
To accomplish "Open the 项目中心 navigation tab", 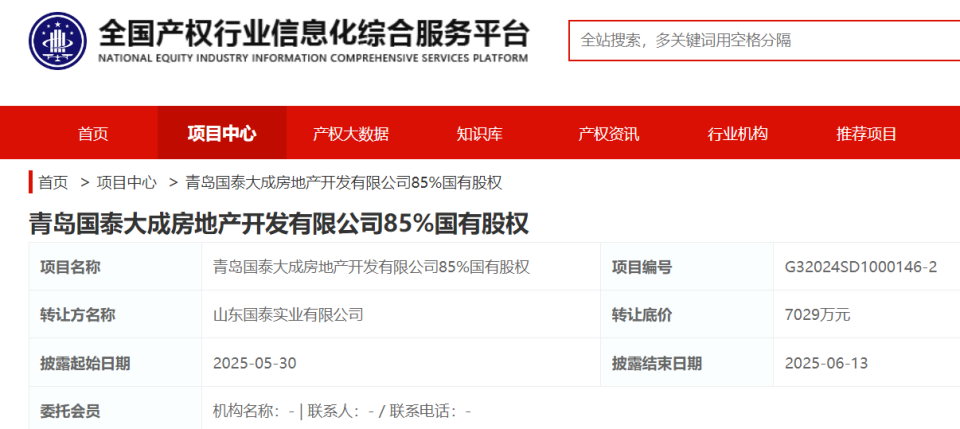I will pos(222,133).
